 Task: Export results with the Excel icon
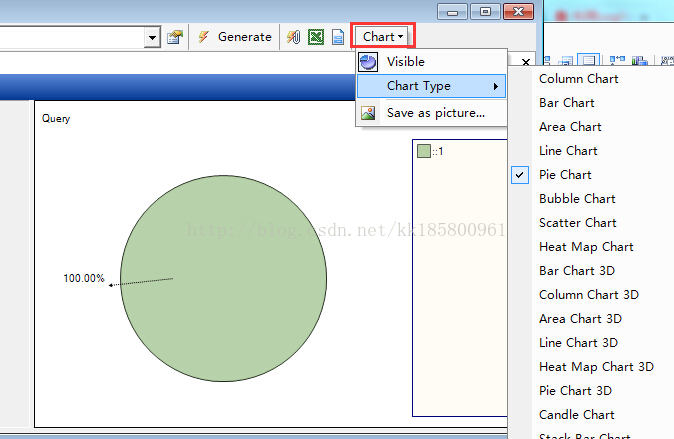[x=316, y=37]
